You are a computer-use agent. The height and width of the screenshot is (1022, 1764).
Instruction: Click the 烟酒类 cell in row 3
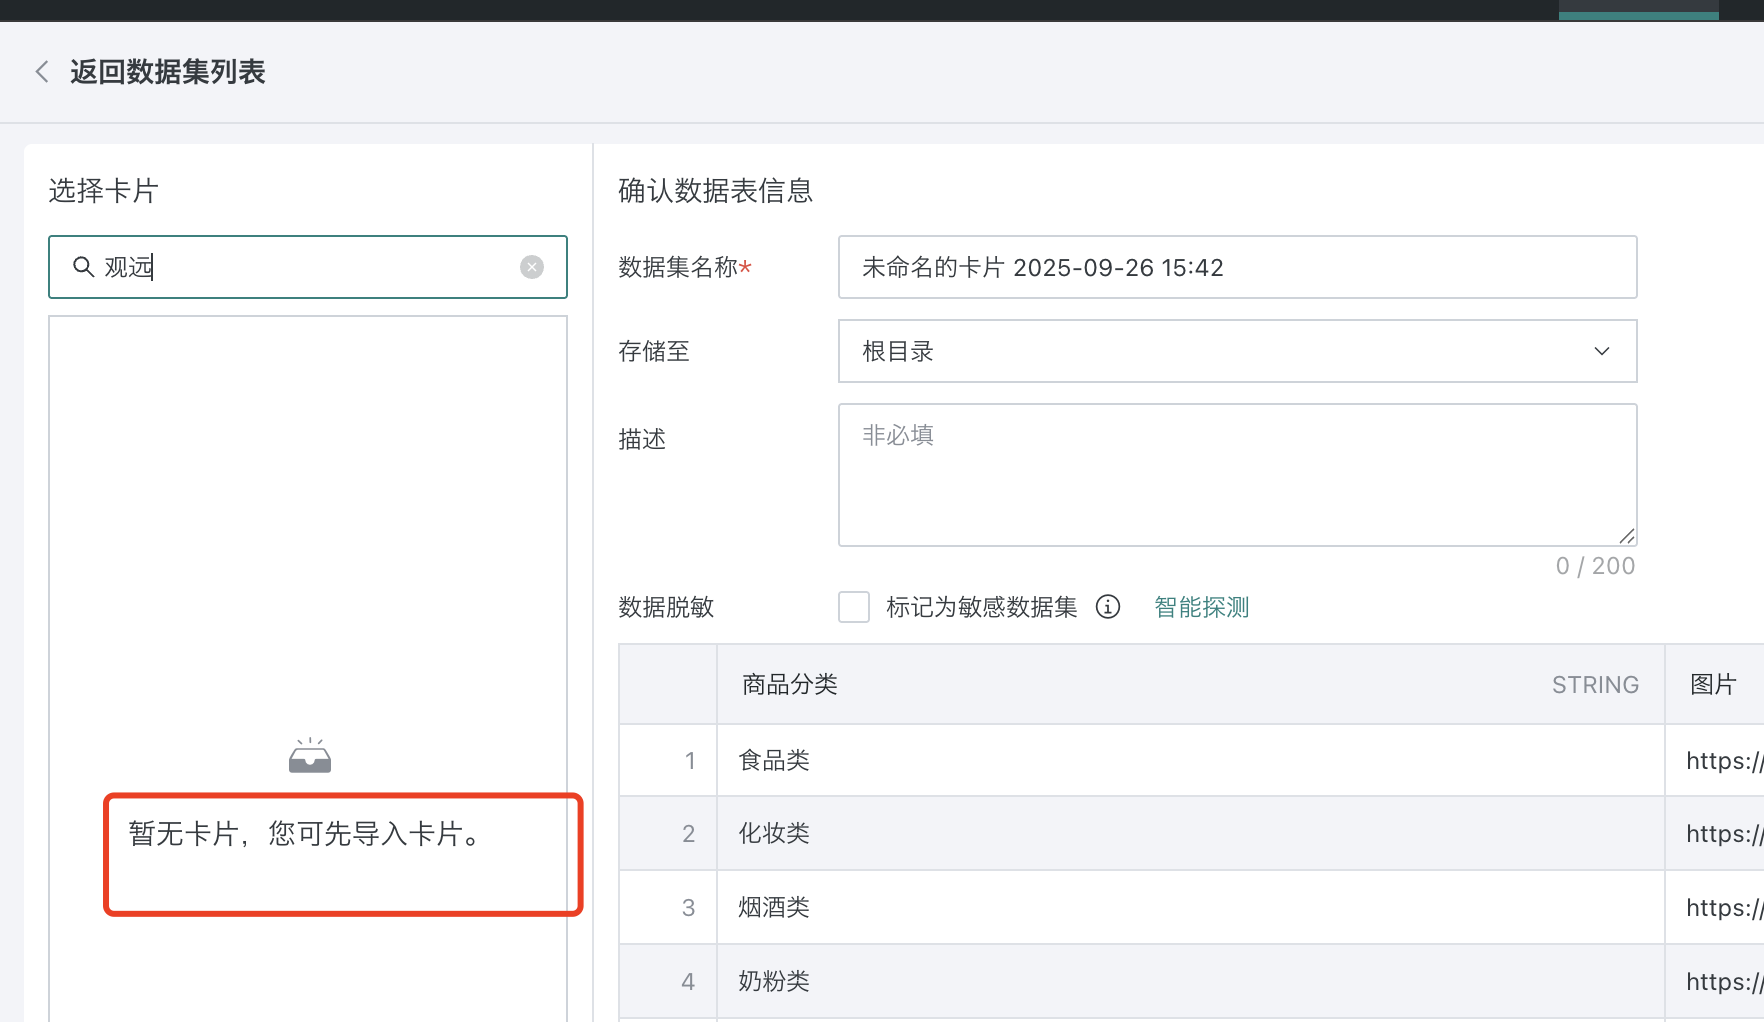point(774,908)
